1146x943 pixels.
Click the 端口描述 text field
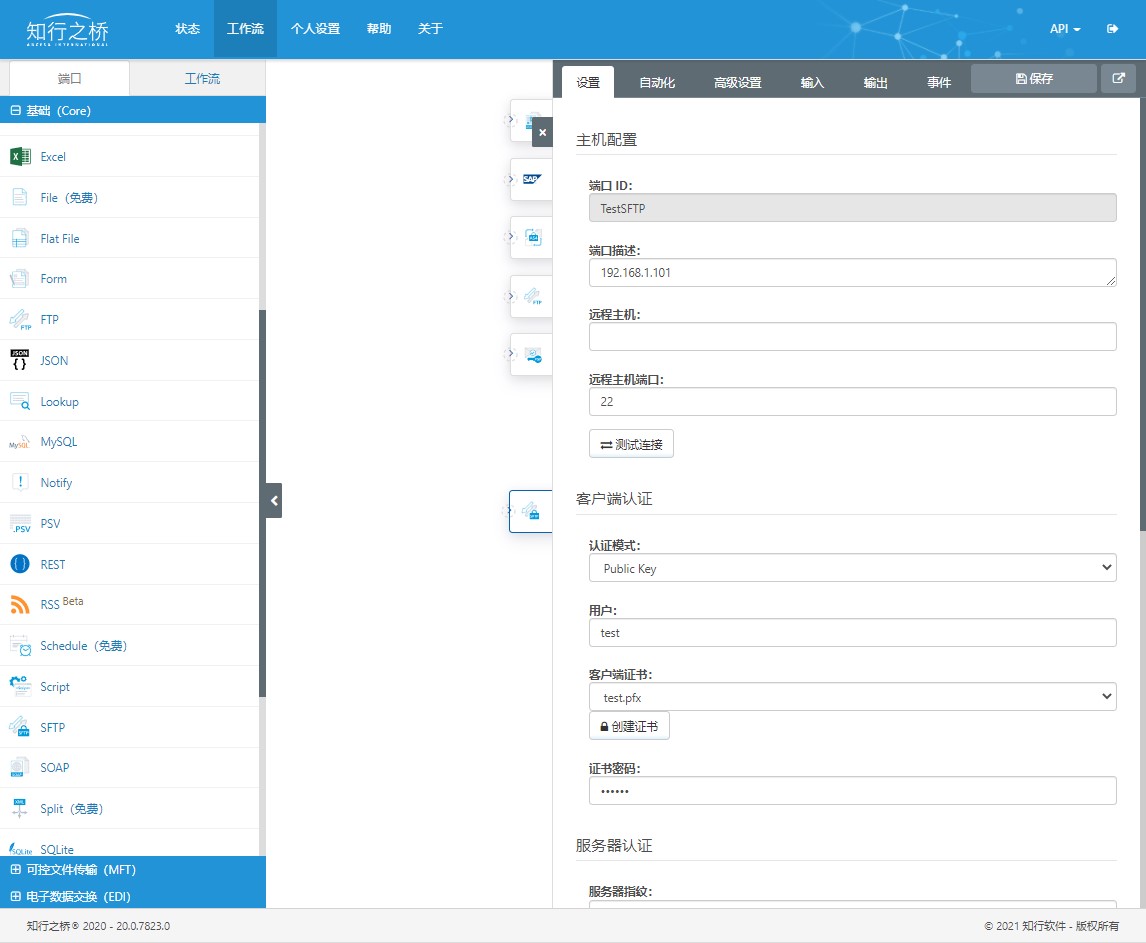pos(852,272)
